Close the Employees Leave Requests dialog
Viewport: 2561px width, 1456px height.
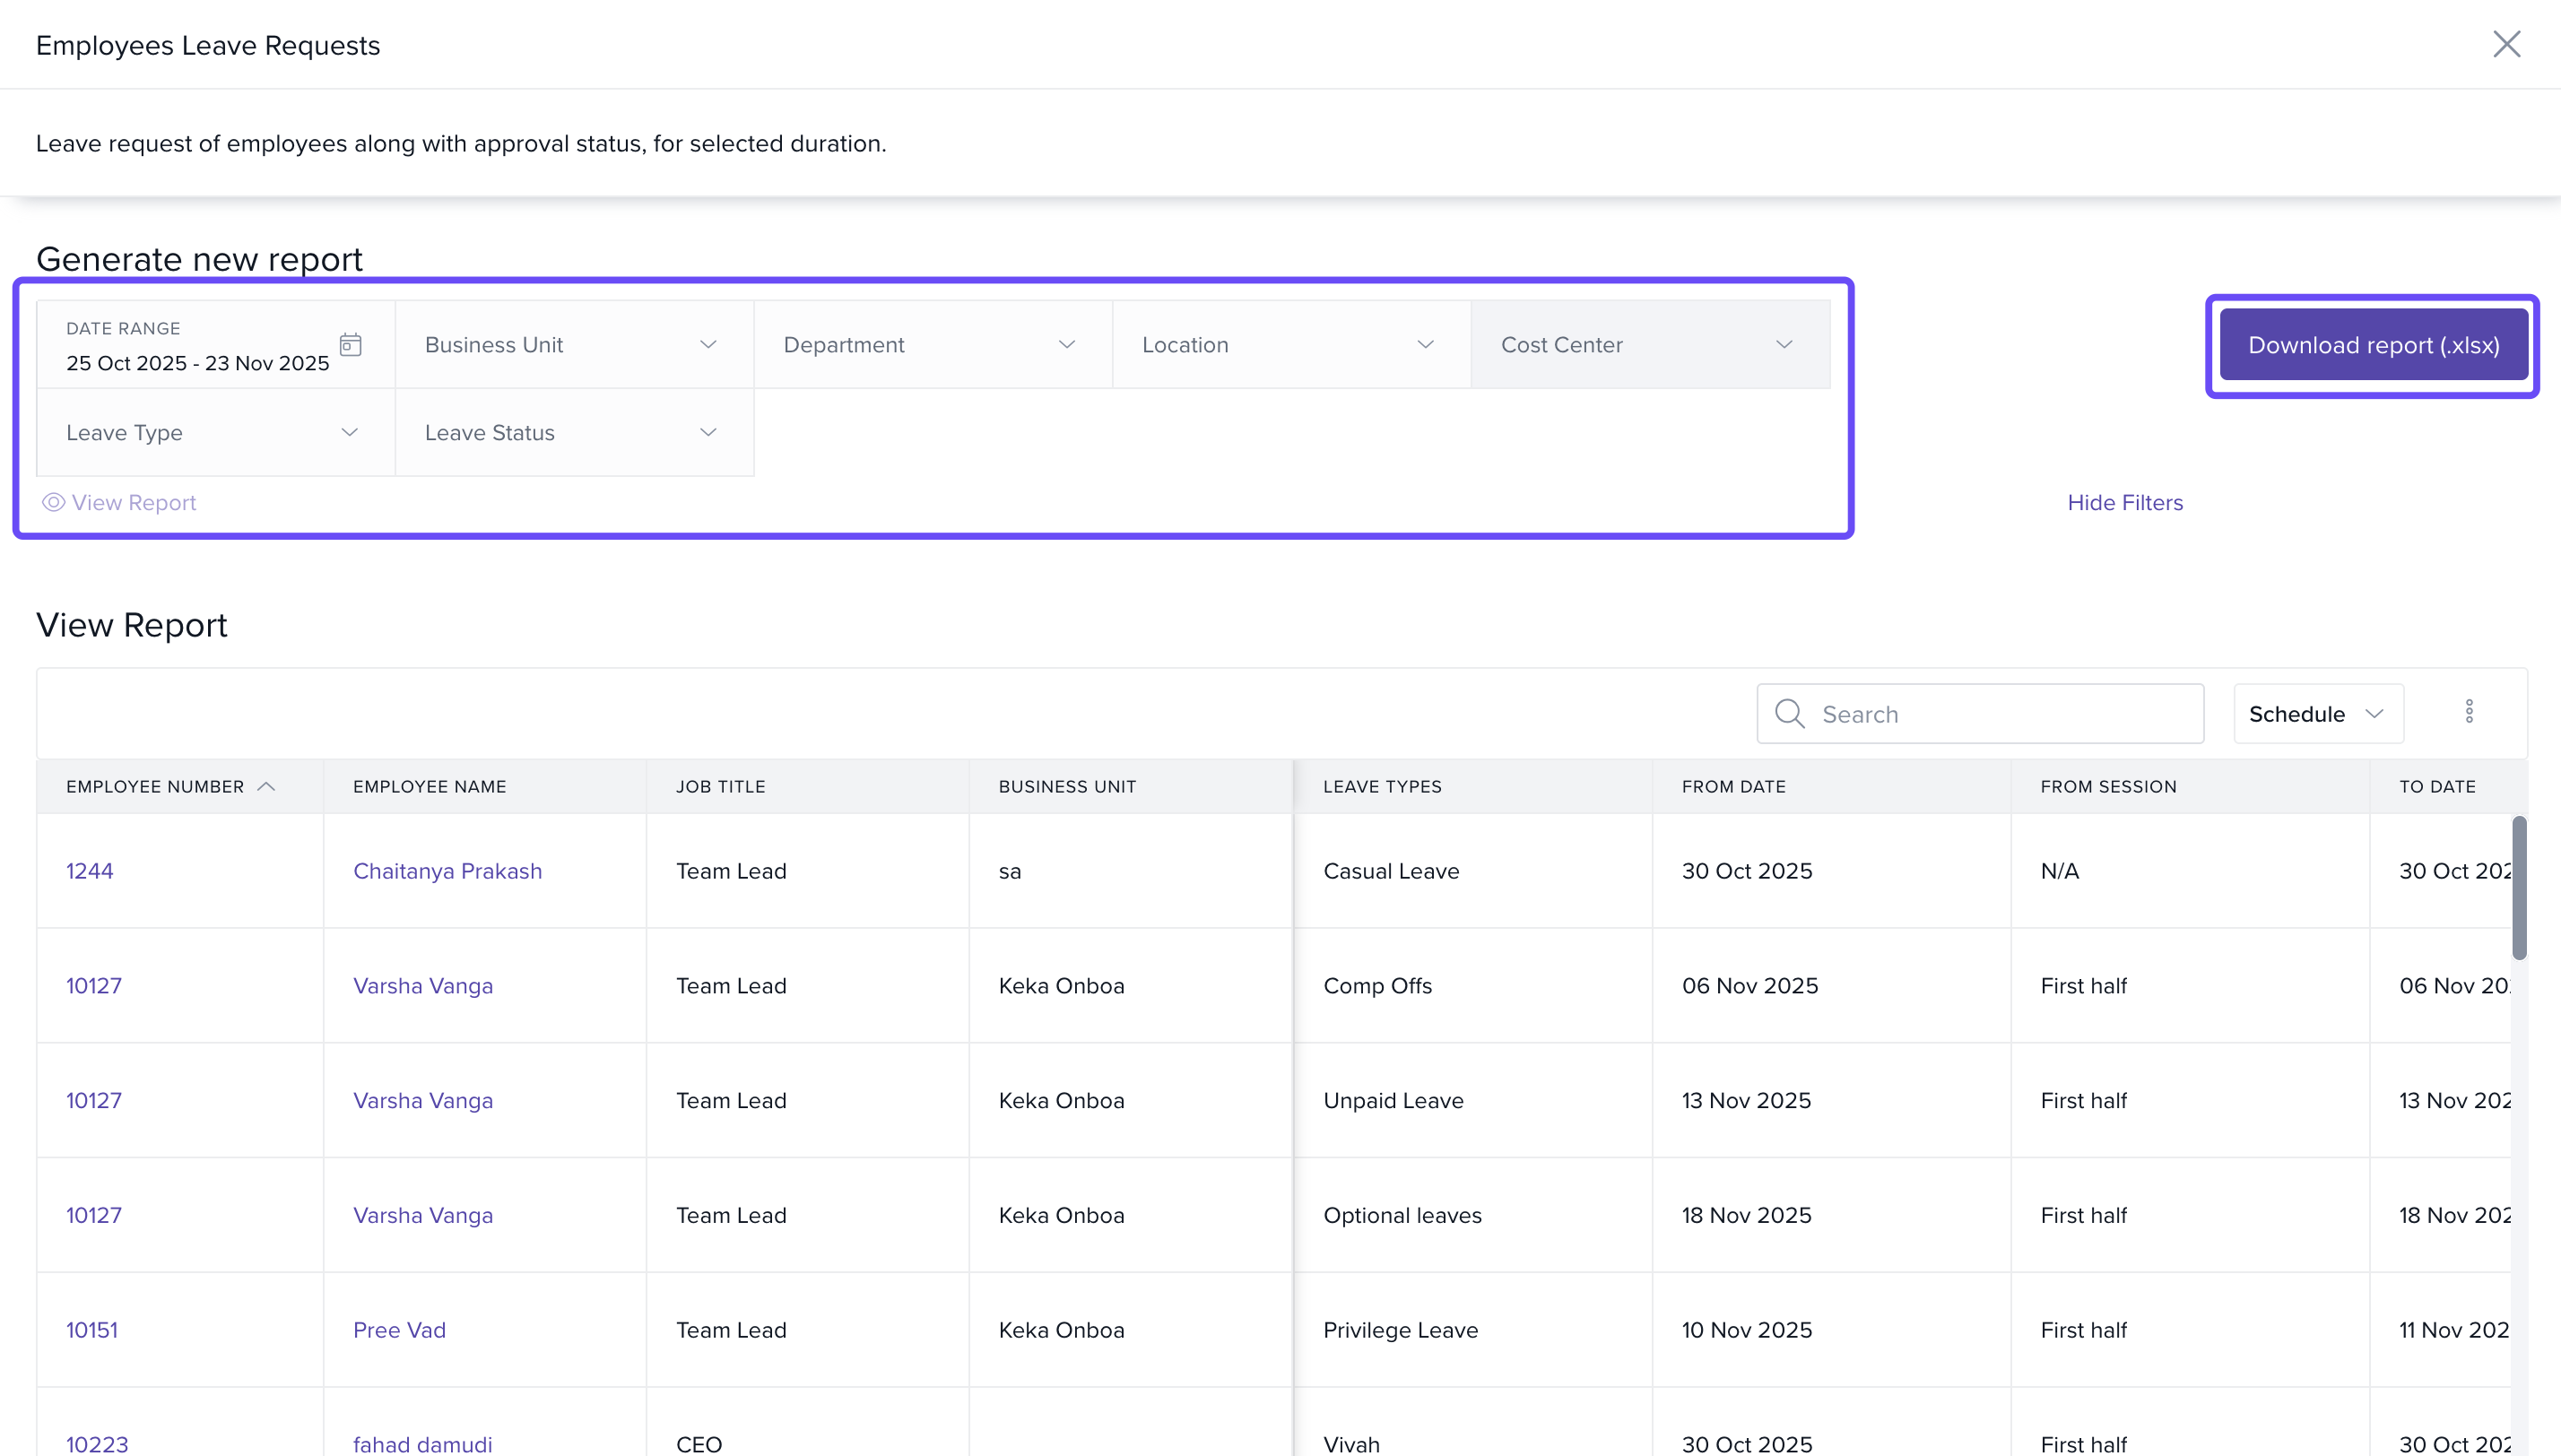[2506, 44]
